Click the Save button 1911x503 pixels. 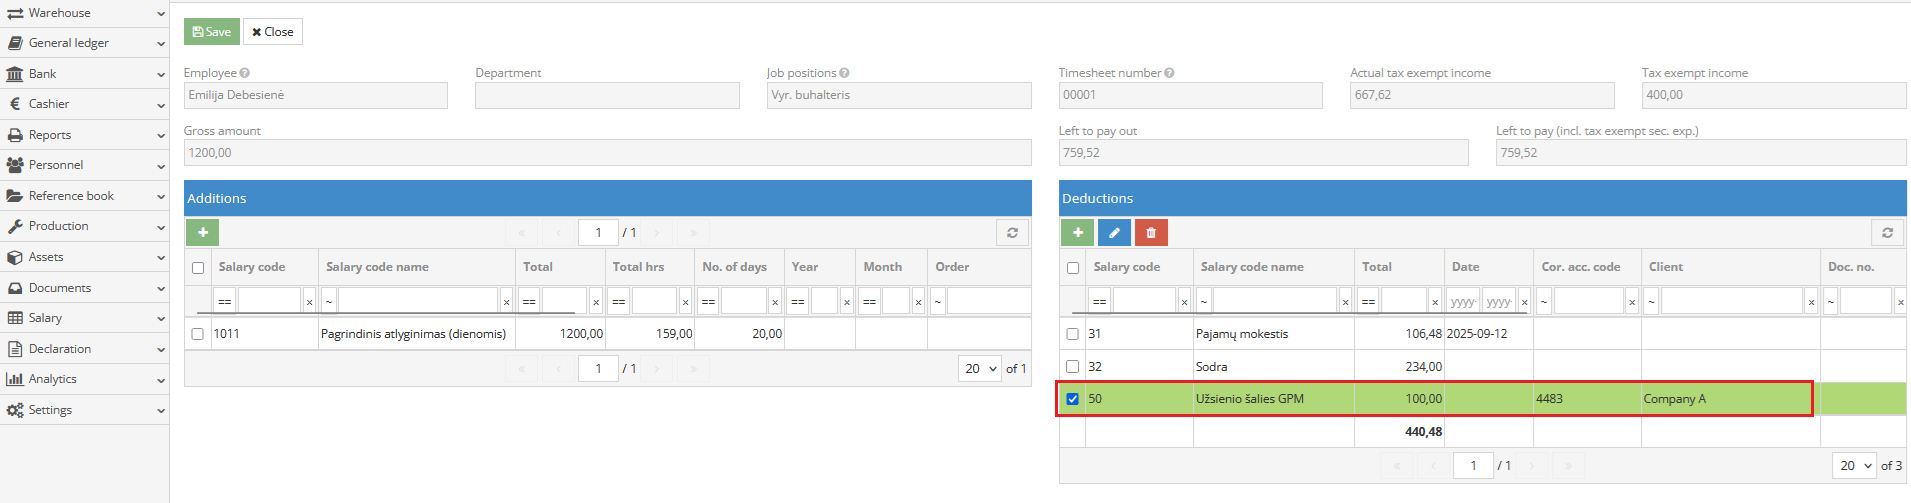point(211,32)
